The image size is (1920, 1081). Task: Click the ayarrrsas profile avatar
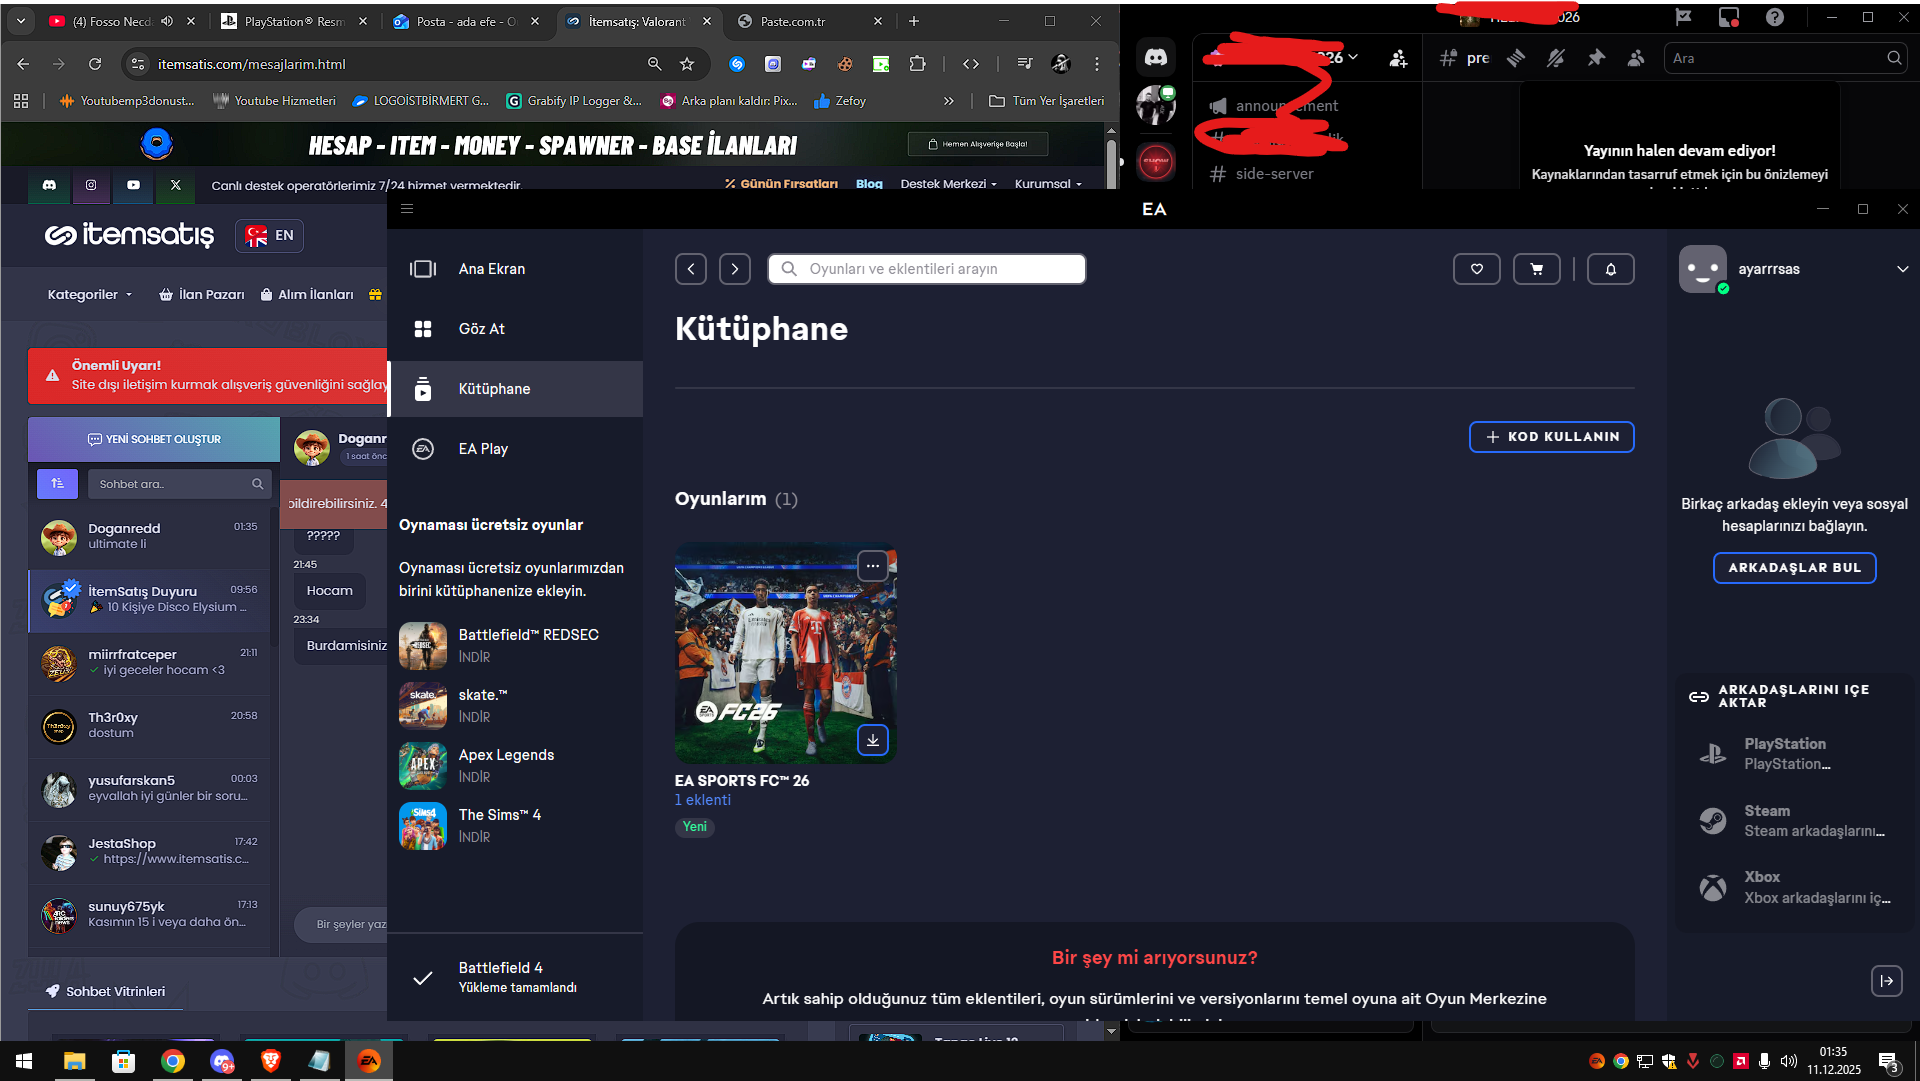1703,269
